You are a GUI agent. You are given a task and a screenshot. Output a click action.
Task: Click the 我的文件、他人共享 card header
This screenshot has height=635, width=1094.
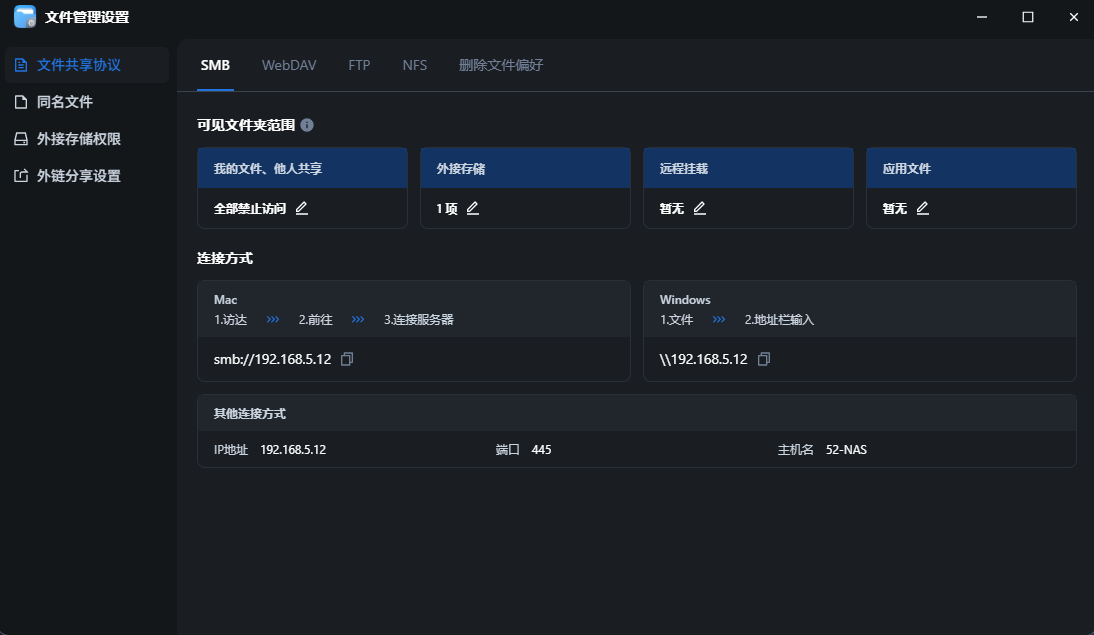[302, 168]
